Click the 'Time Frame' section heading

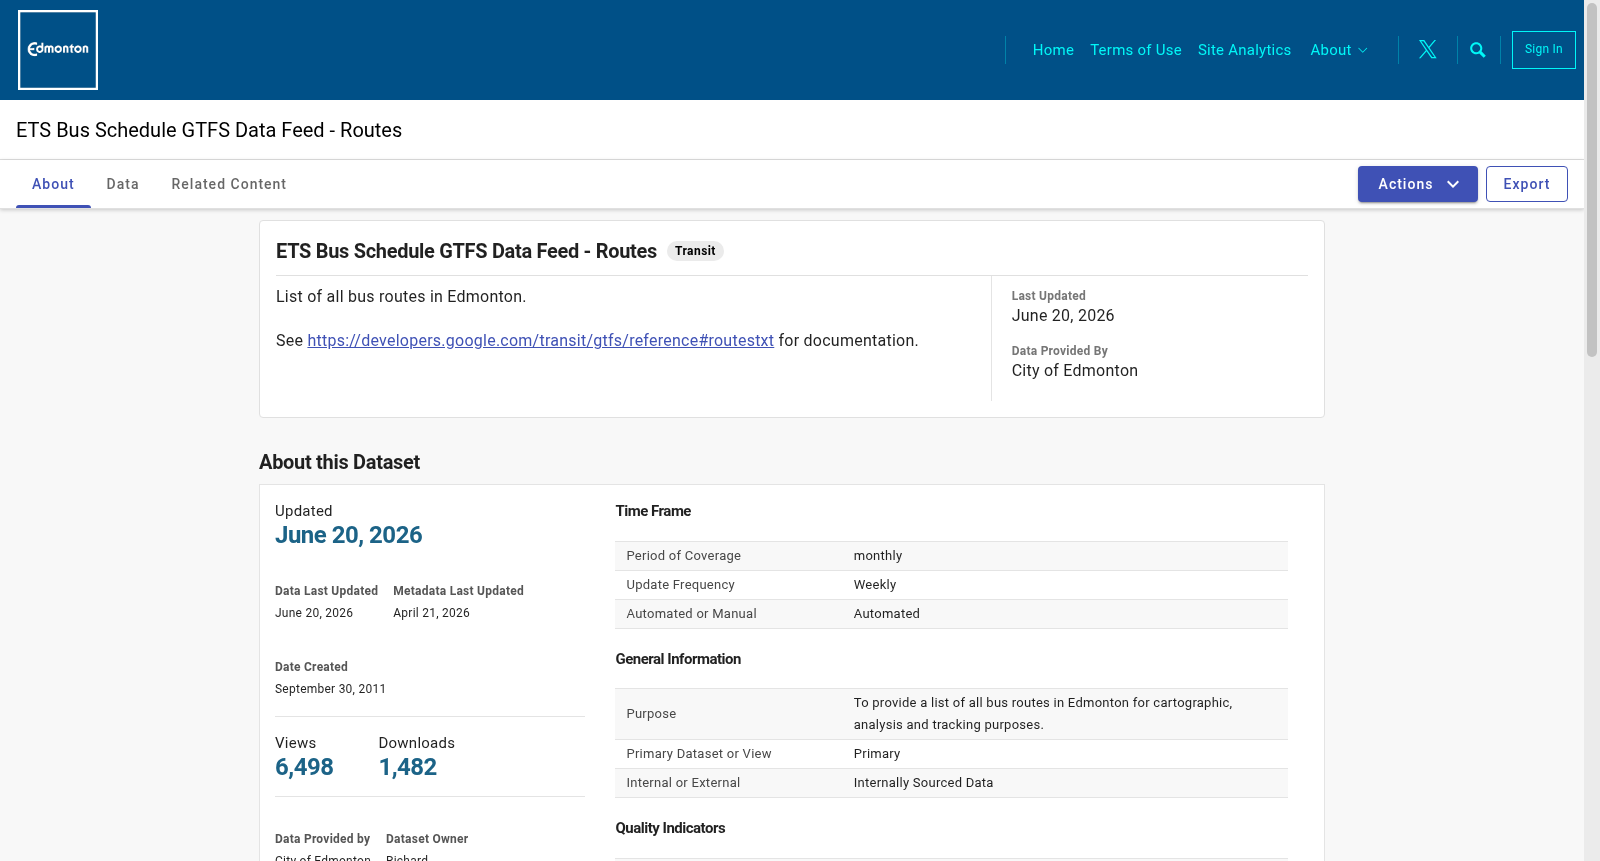pos(653,511)
